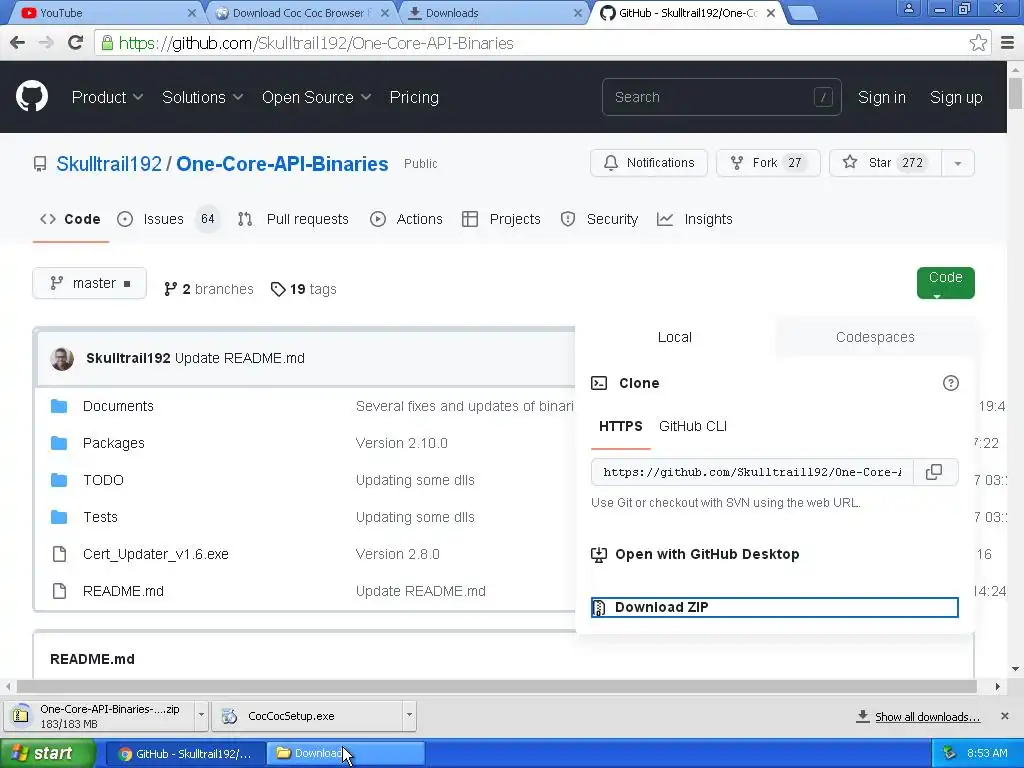
Task: Switch to the Codespaces tab
Action: [874, 337]
